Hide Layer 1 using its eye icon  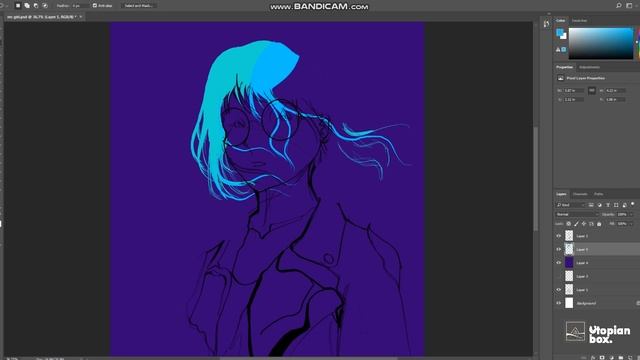pyautogui.click(x=559, y=290)
